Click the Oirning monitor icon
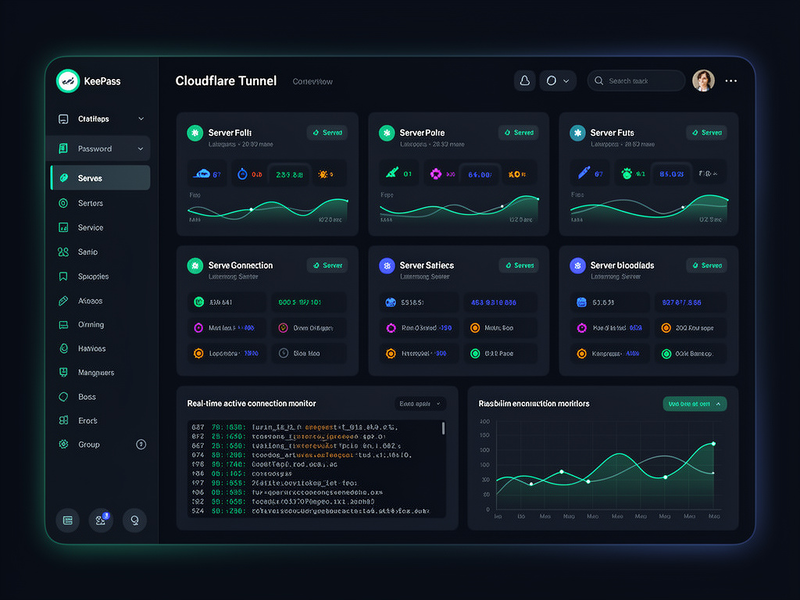 (x=63, y=324)
